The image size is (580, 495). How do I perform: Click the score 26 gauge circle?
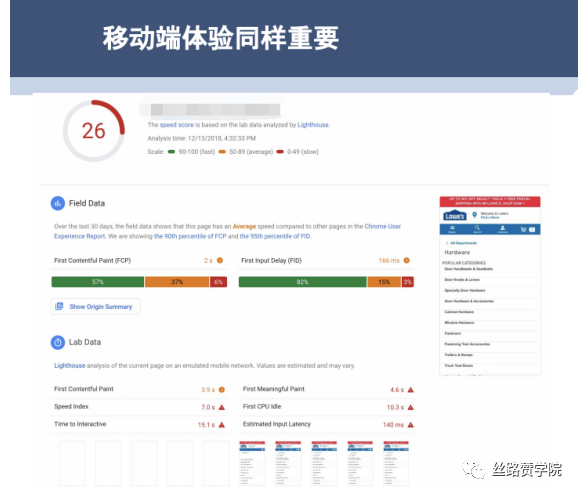(94, 131)
